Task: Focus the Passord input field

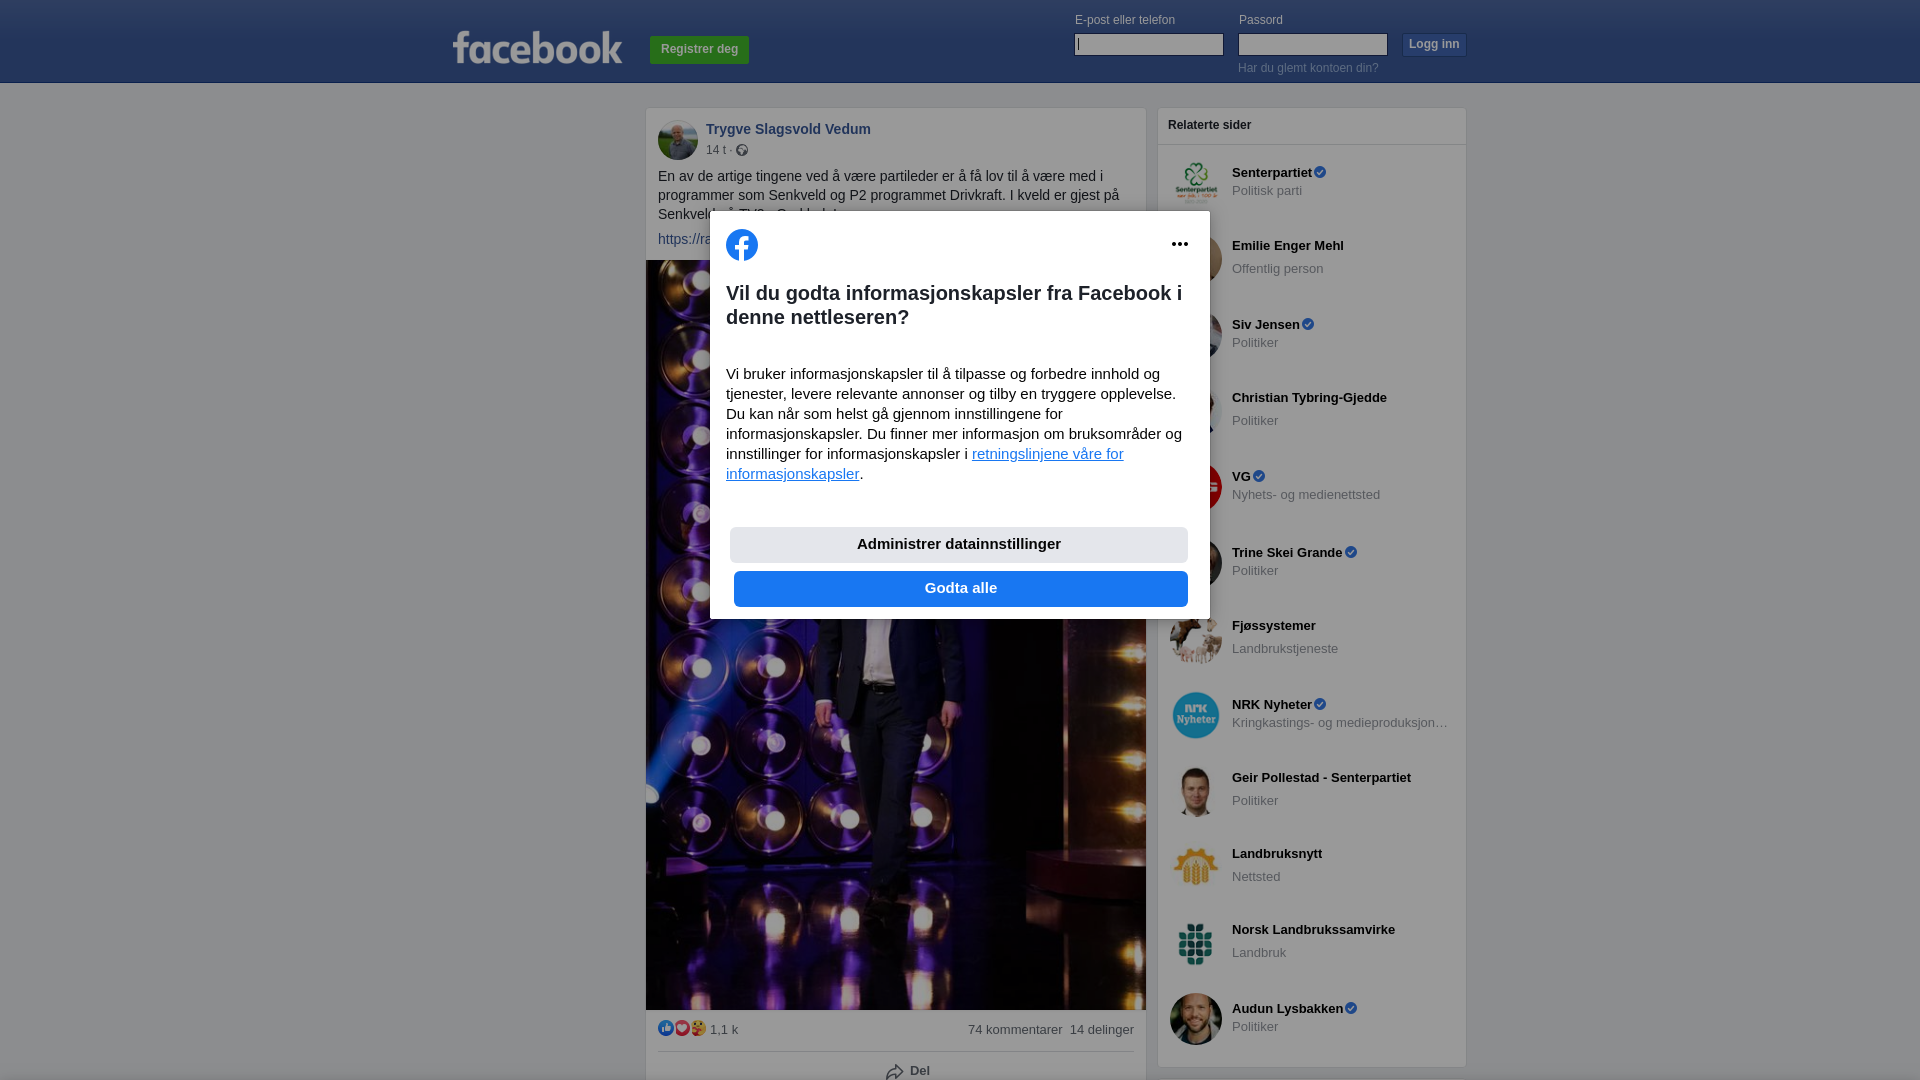Action: coord(1313,44)
